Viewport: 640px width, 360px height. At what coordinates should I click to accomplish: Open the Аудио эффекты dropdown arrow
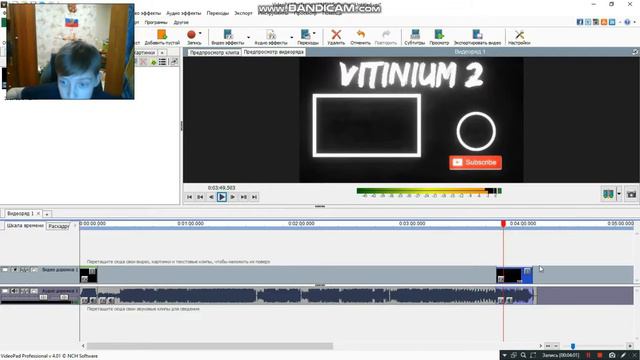click(291, 38)
